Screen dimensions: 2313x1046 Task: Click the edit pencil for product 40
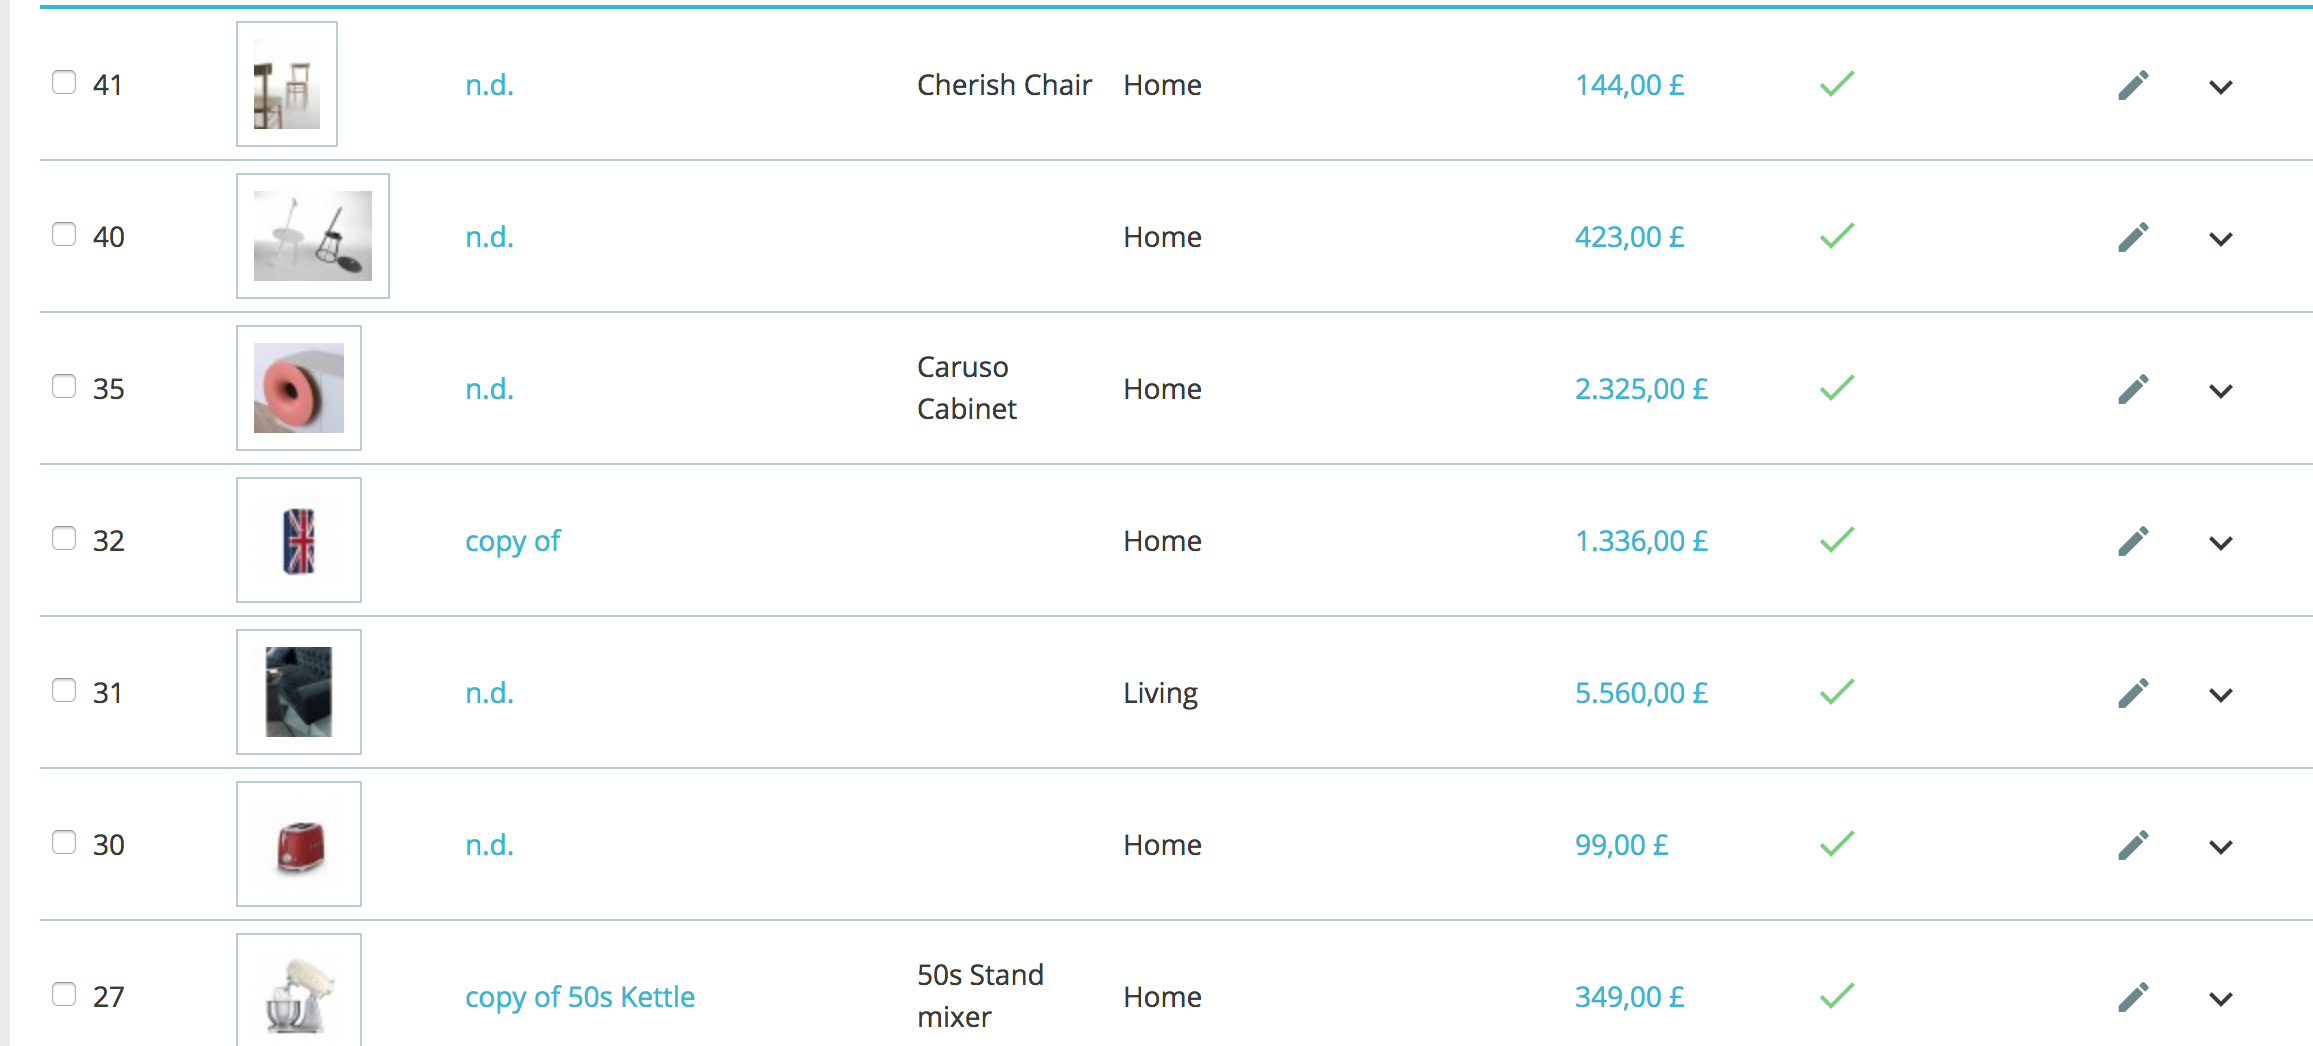(x=2133, y=237)
